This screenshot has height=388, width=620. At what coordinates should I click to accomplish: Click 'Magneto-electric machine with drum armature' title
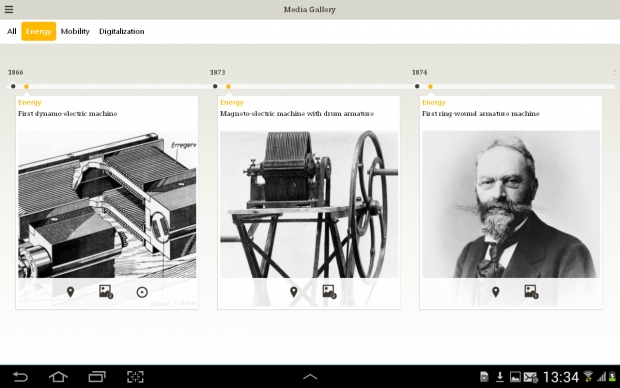(x=297, y=114)
